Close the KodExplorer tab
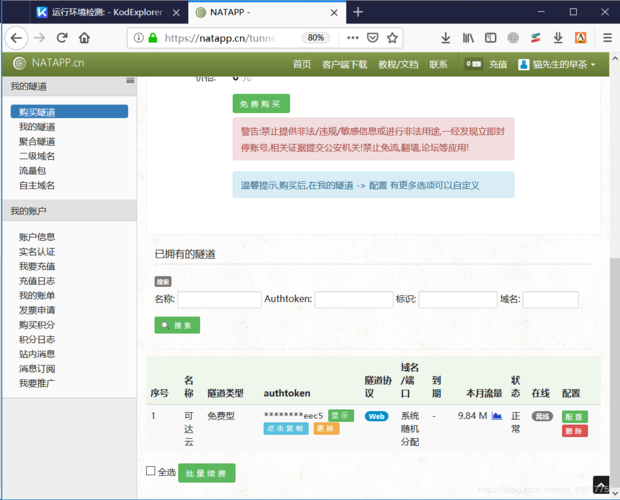This screenshot has width=620, height=500. (x=176, y=13)
